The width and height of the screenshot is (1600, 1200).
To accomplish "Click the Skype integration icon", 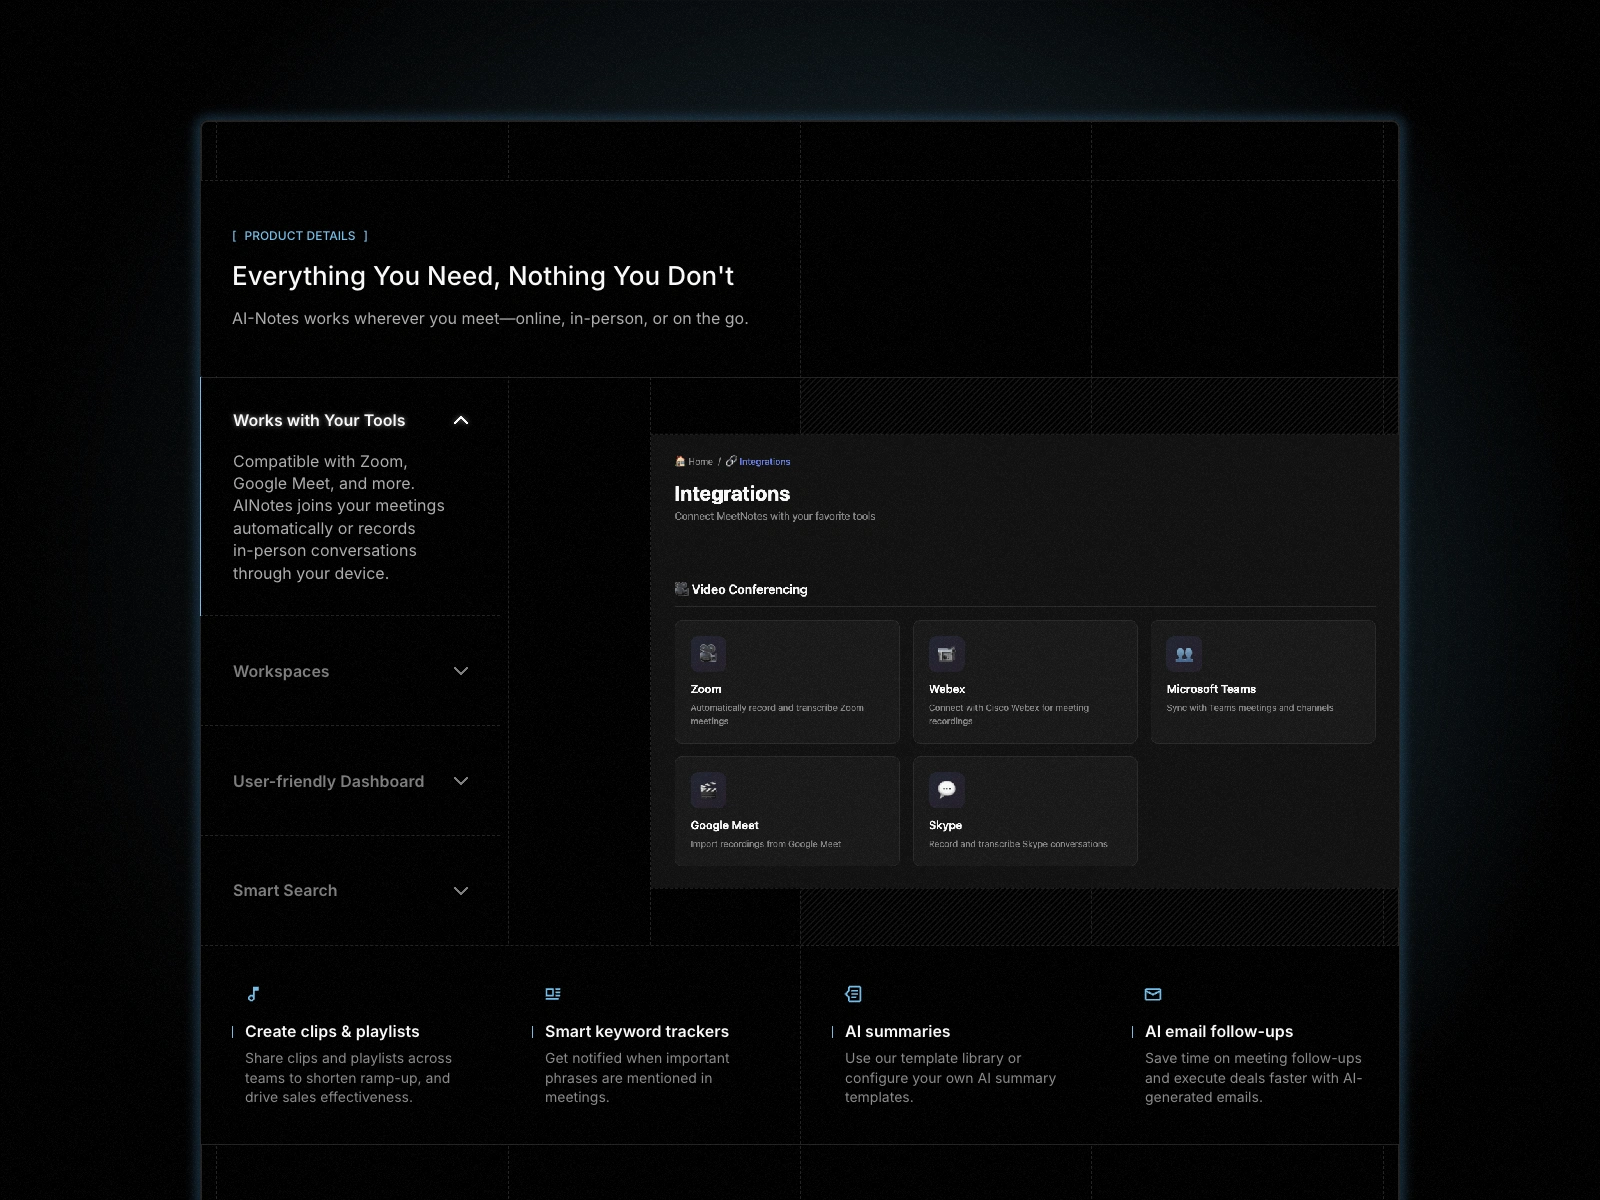I will click(946, 790).
